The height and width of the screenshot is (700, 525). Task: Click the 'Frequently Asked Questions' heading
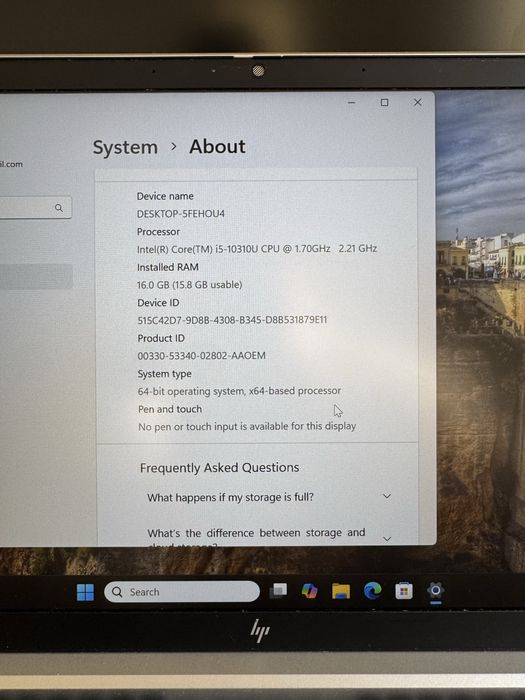click(x=220, y=467)
